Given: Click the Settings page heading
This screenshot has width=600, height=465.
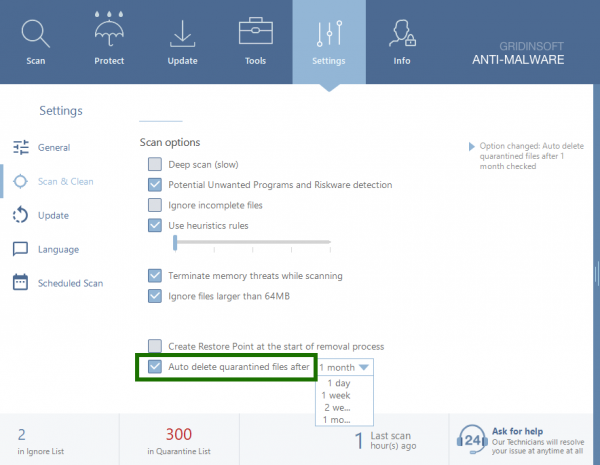Looking at the screenshot, I should coord(61,111).
